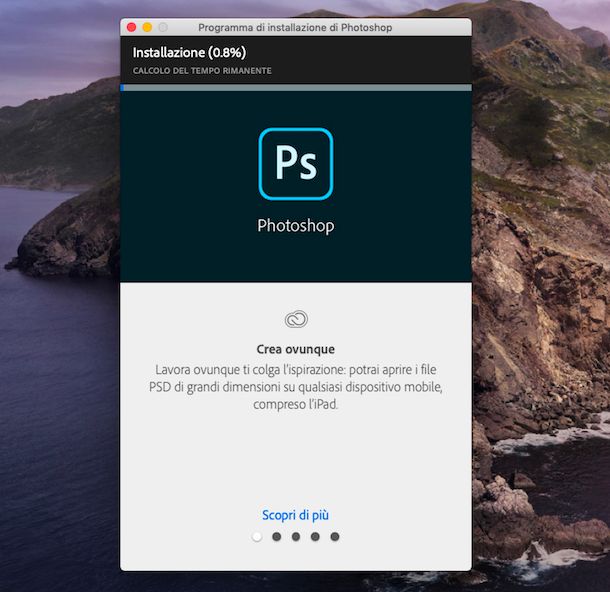Click the description paragraph starting Lavora ovunque

(x=296, y=387)
